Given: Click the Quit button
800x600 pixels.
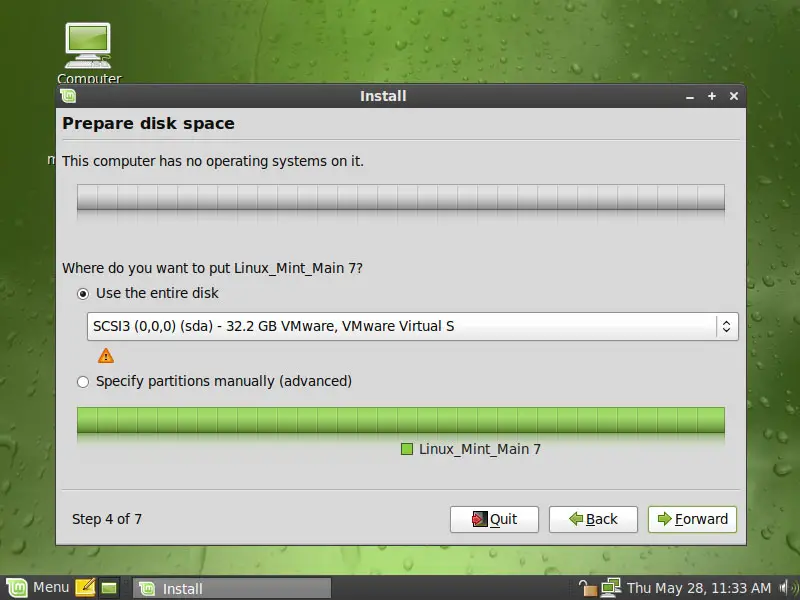Looking at the screenshot, I should pyautogui.click(x=494, y=519).
